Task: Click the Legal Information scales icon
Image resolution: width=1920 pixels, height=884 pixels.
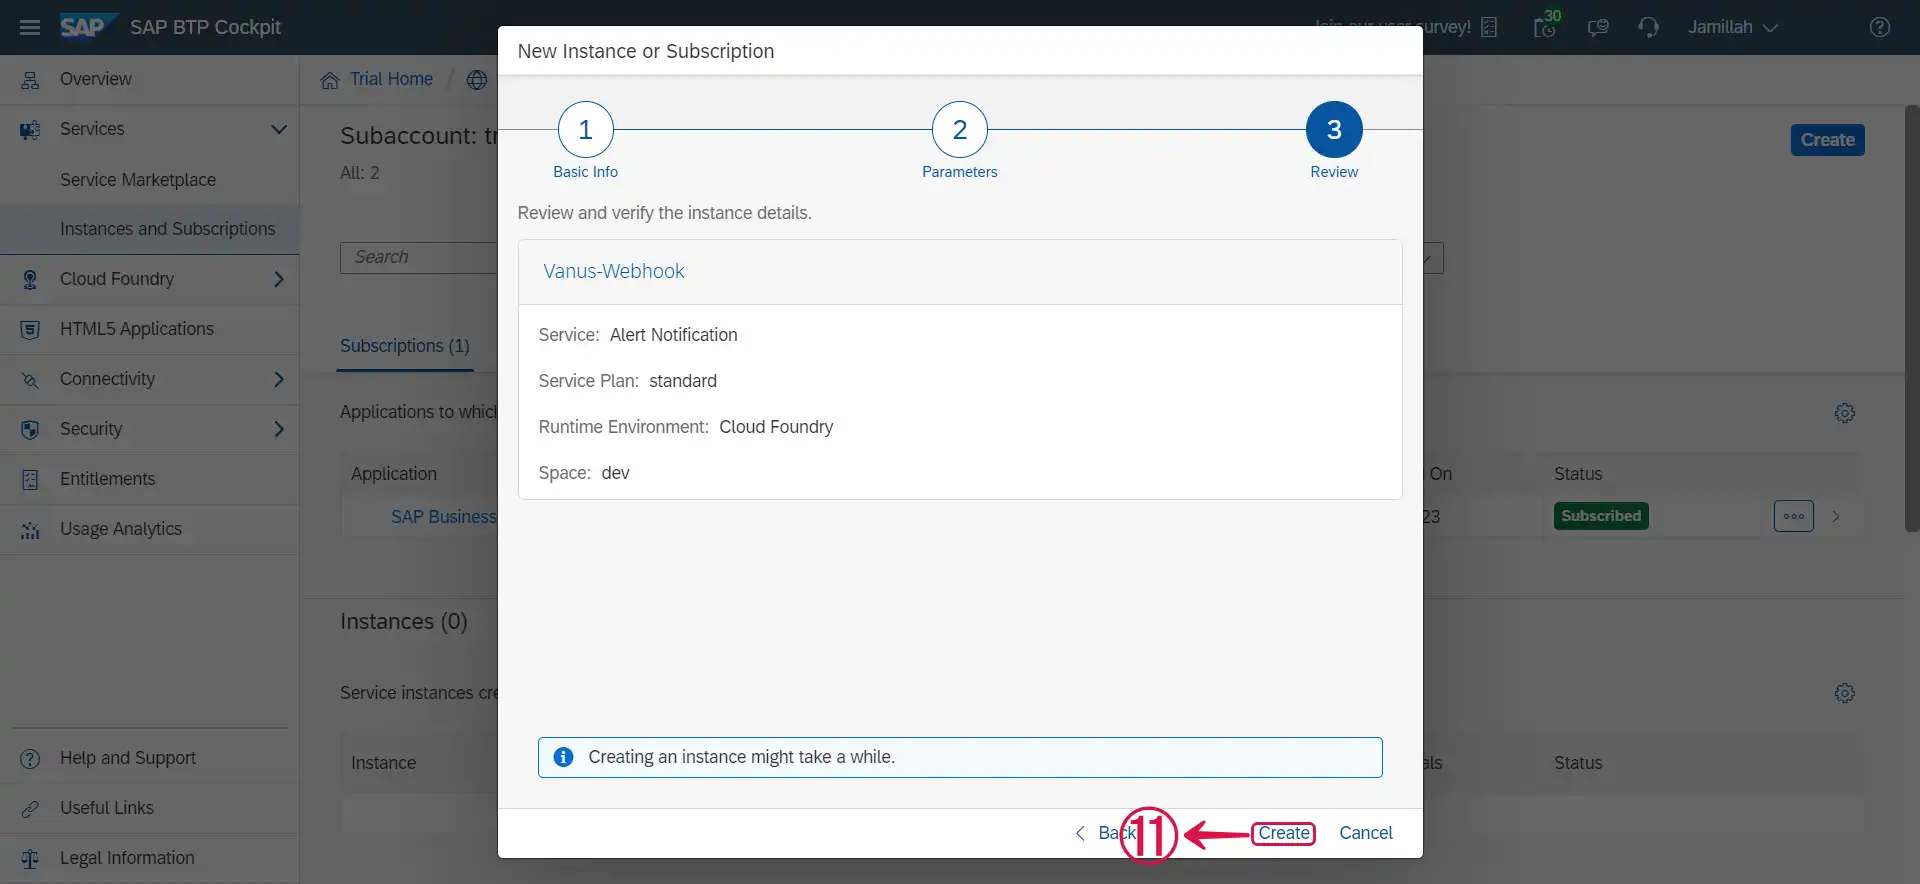Action: [30, 858]
